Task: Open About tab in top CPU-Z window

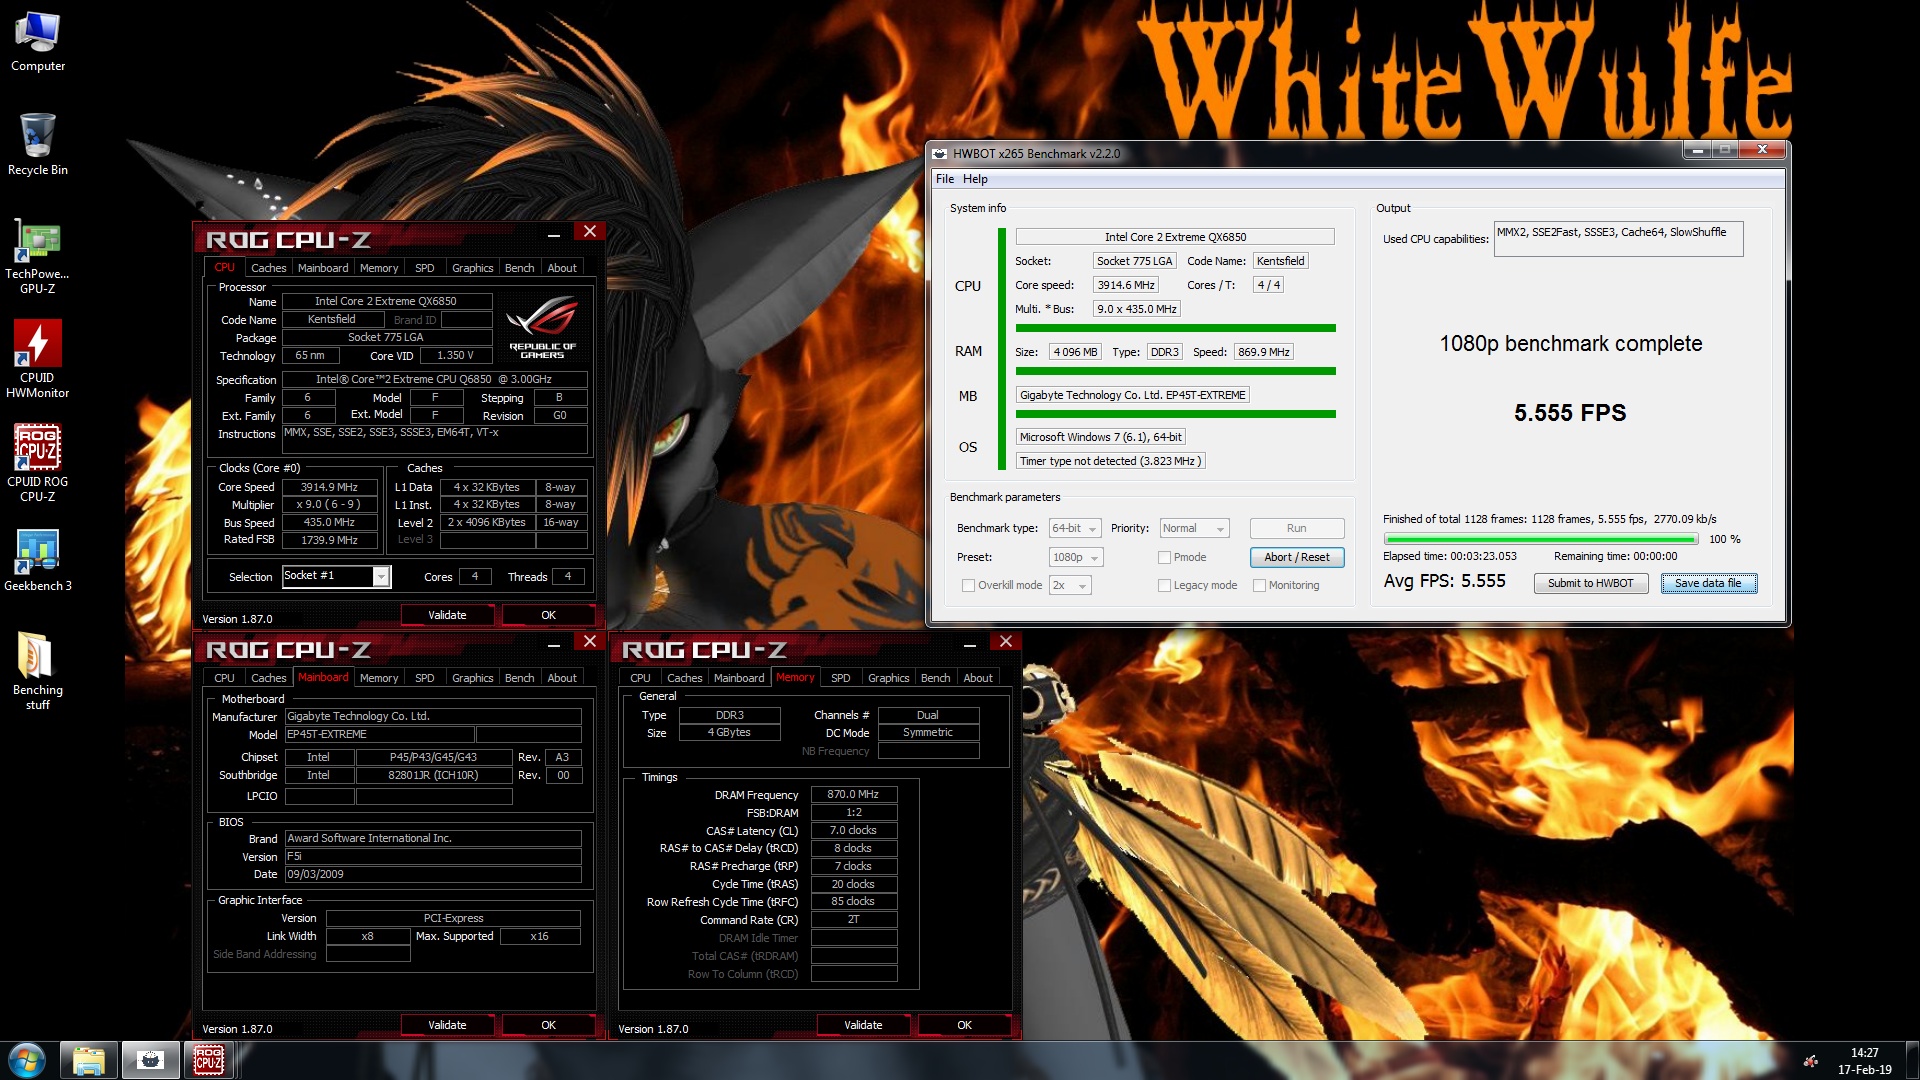Action: point(562,268)
